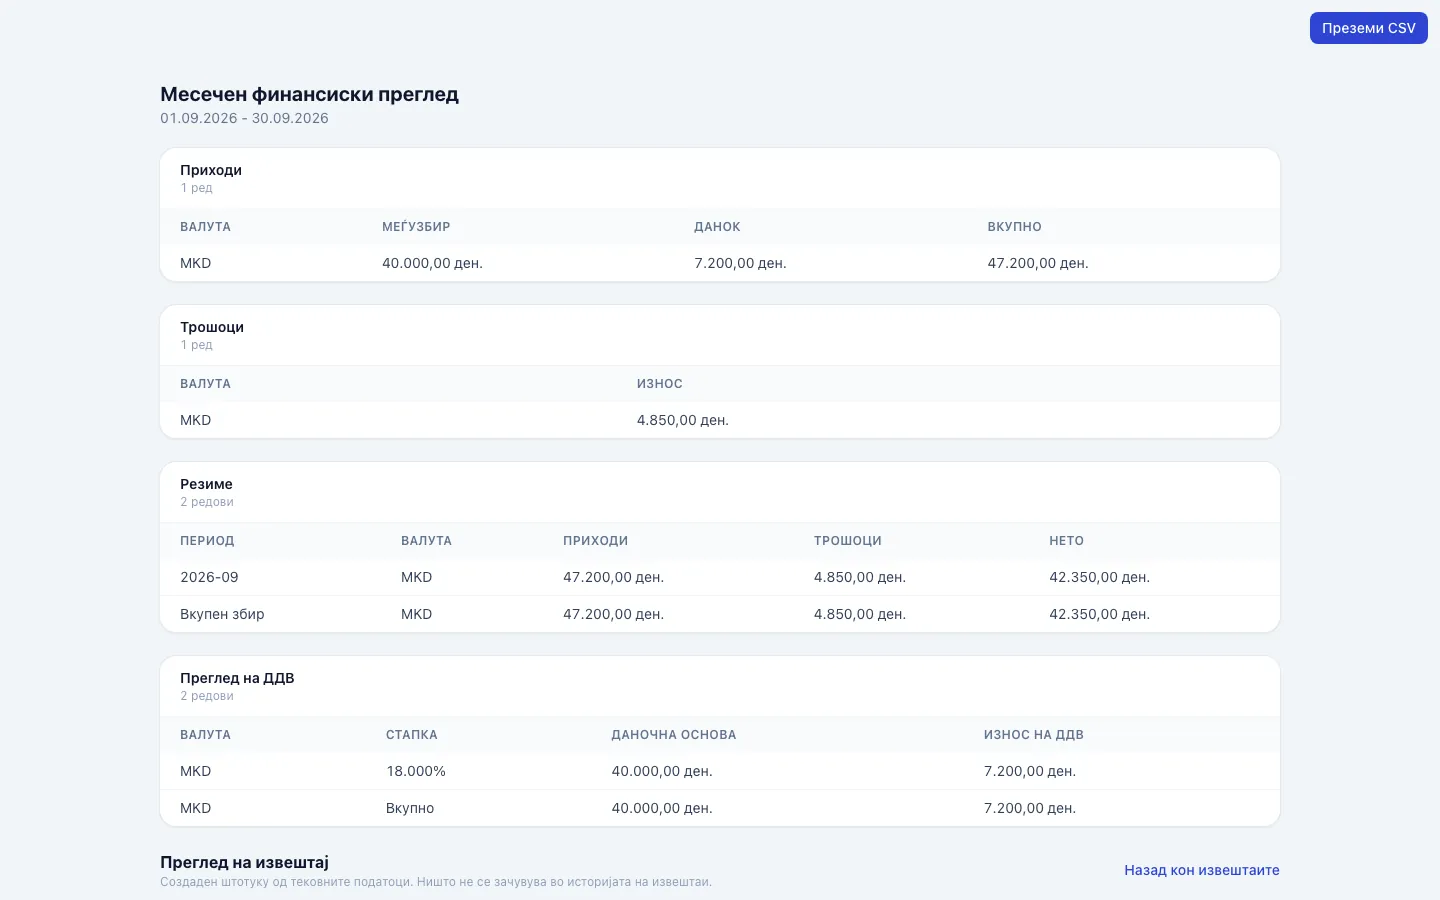
Task: Select the Износ column header in Трошоци table
Action: (x=659, y=384)
